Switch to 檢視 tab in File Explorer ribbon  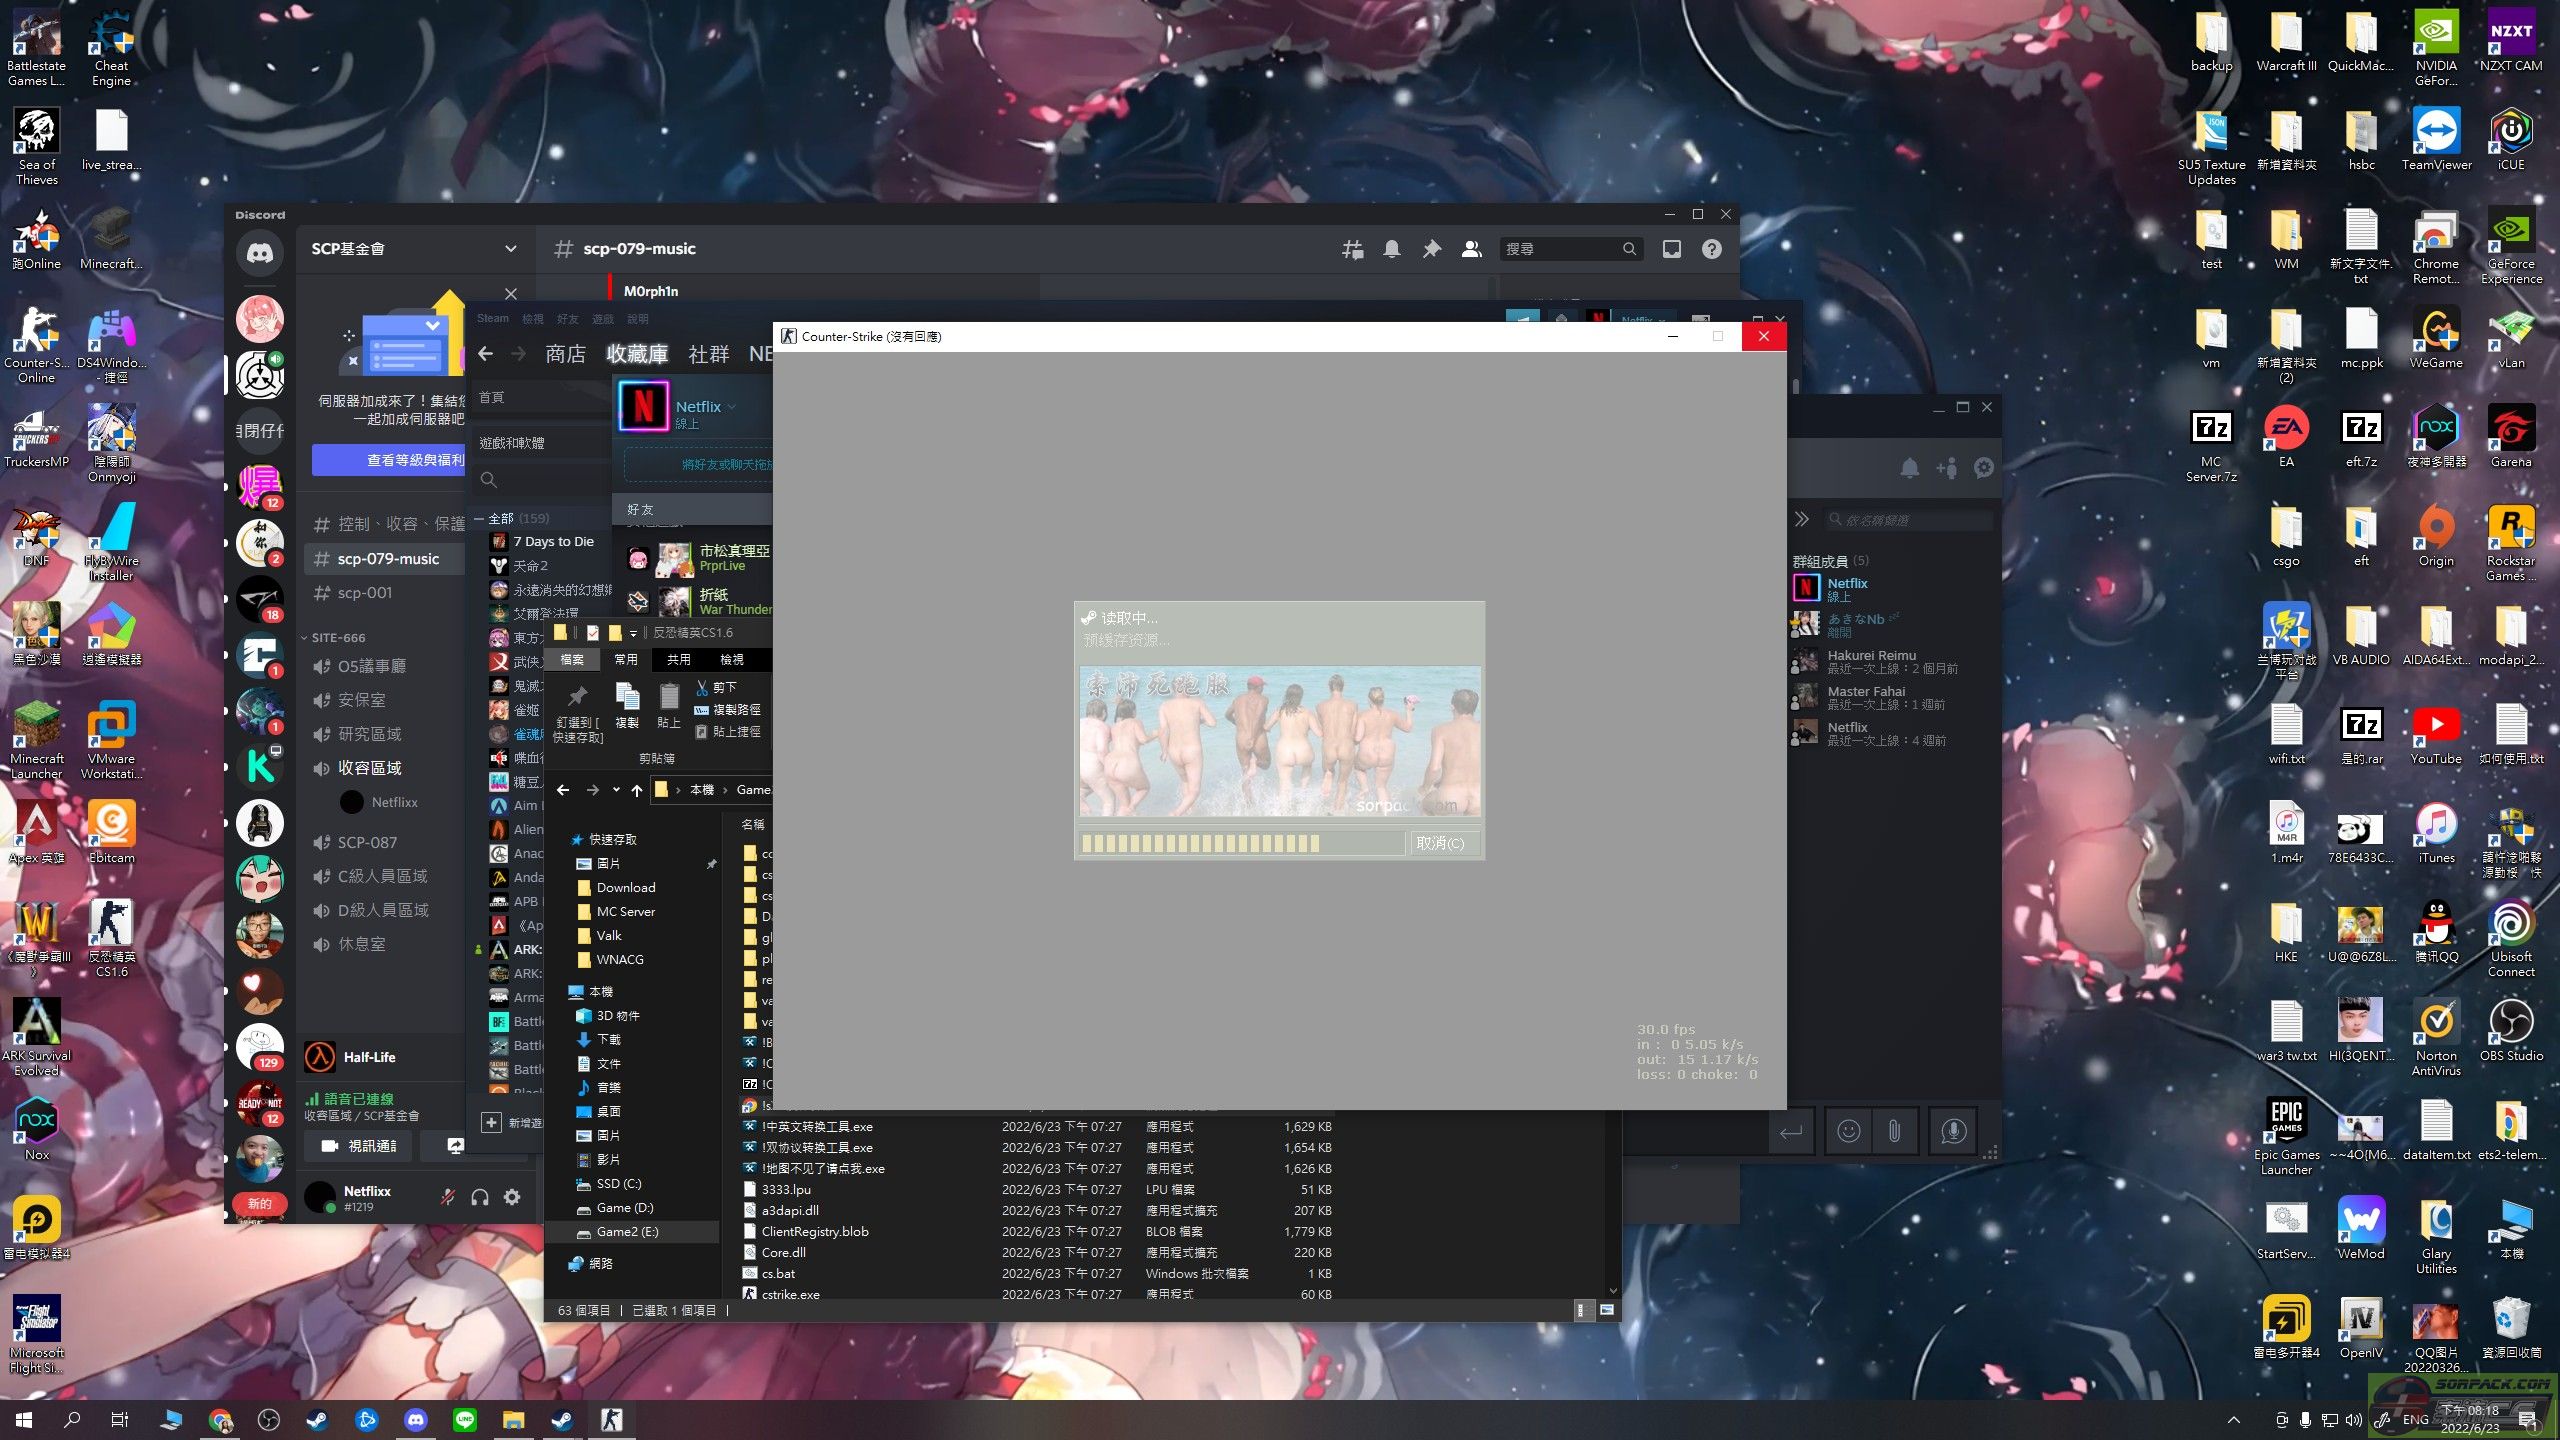pyautogui.click(x=731, y=659)
